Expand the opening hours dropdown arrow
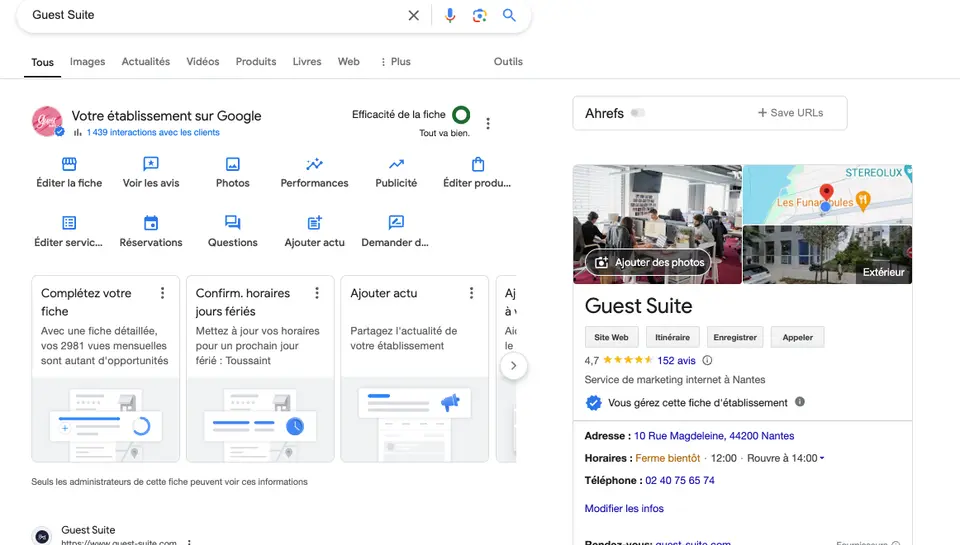The height and width of the screenshot is (545, 960). pos(822,458)
